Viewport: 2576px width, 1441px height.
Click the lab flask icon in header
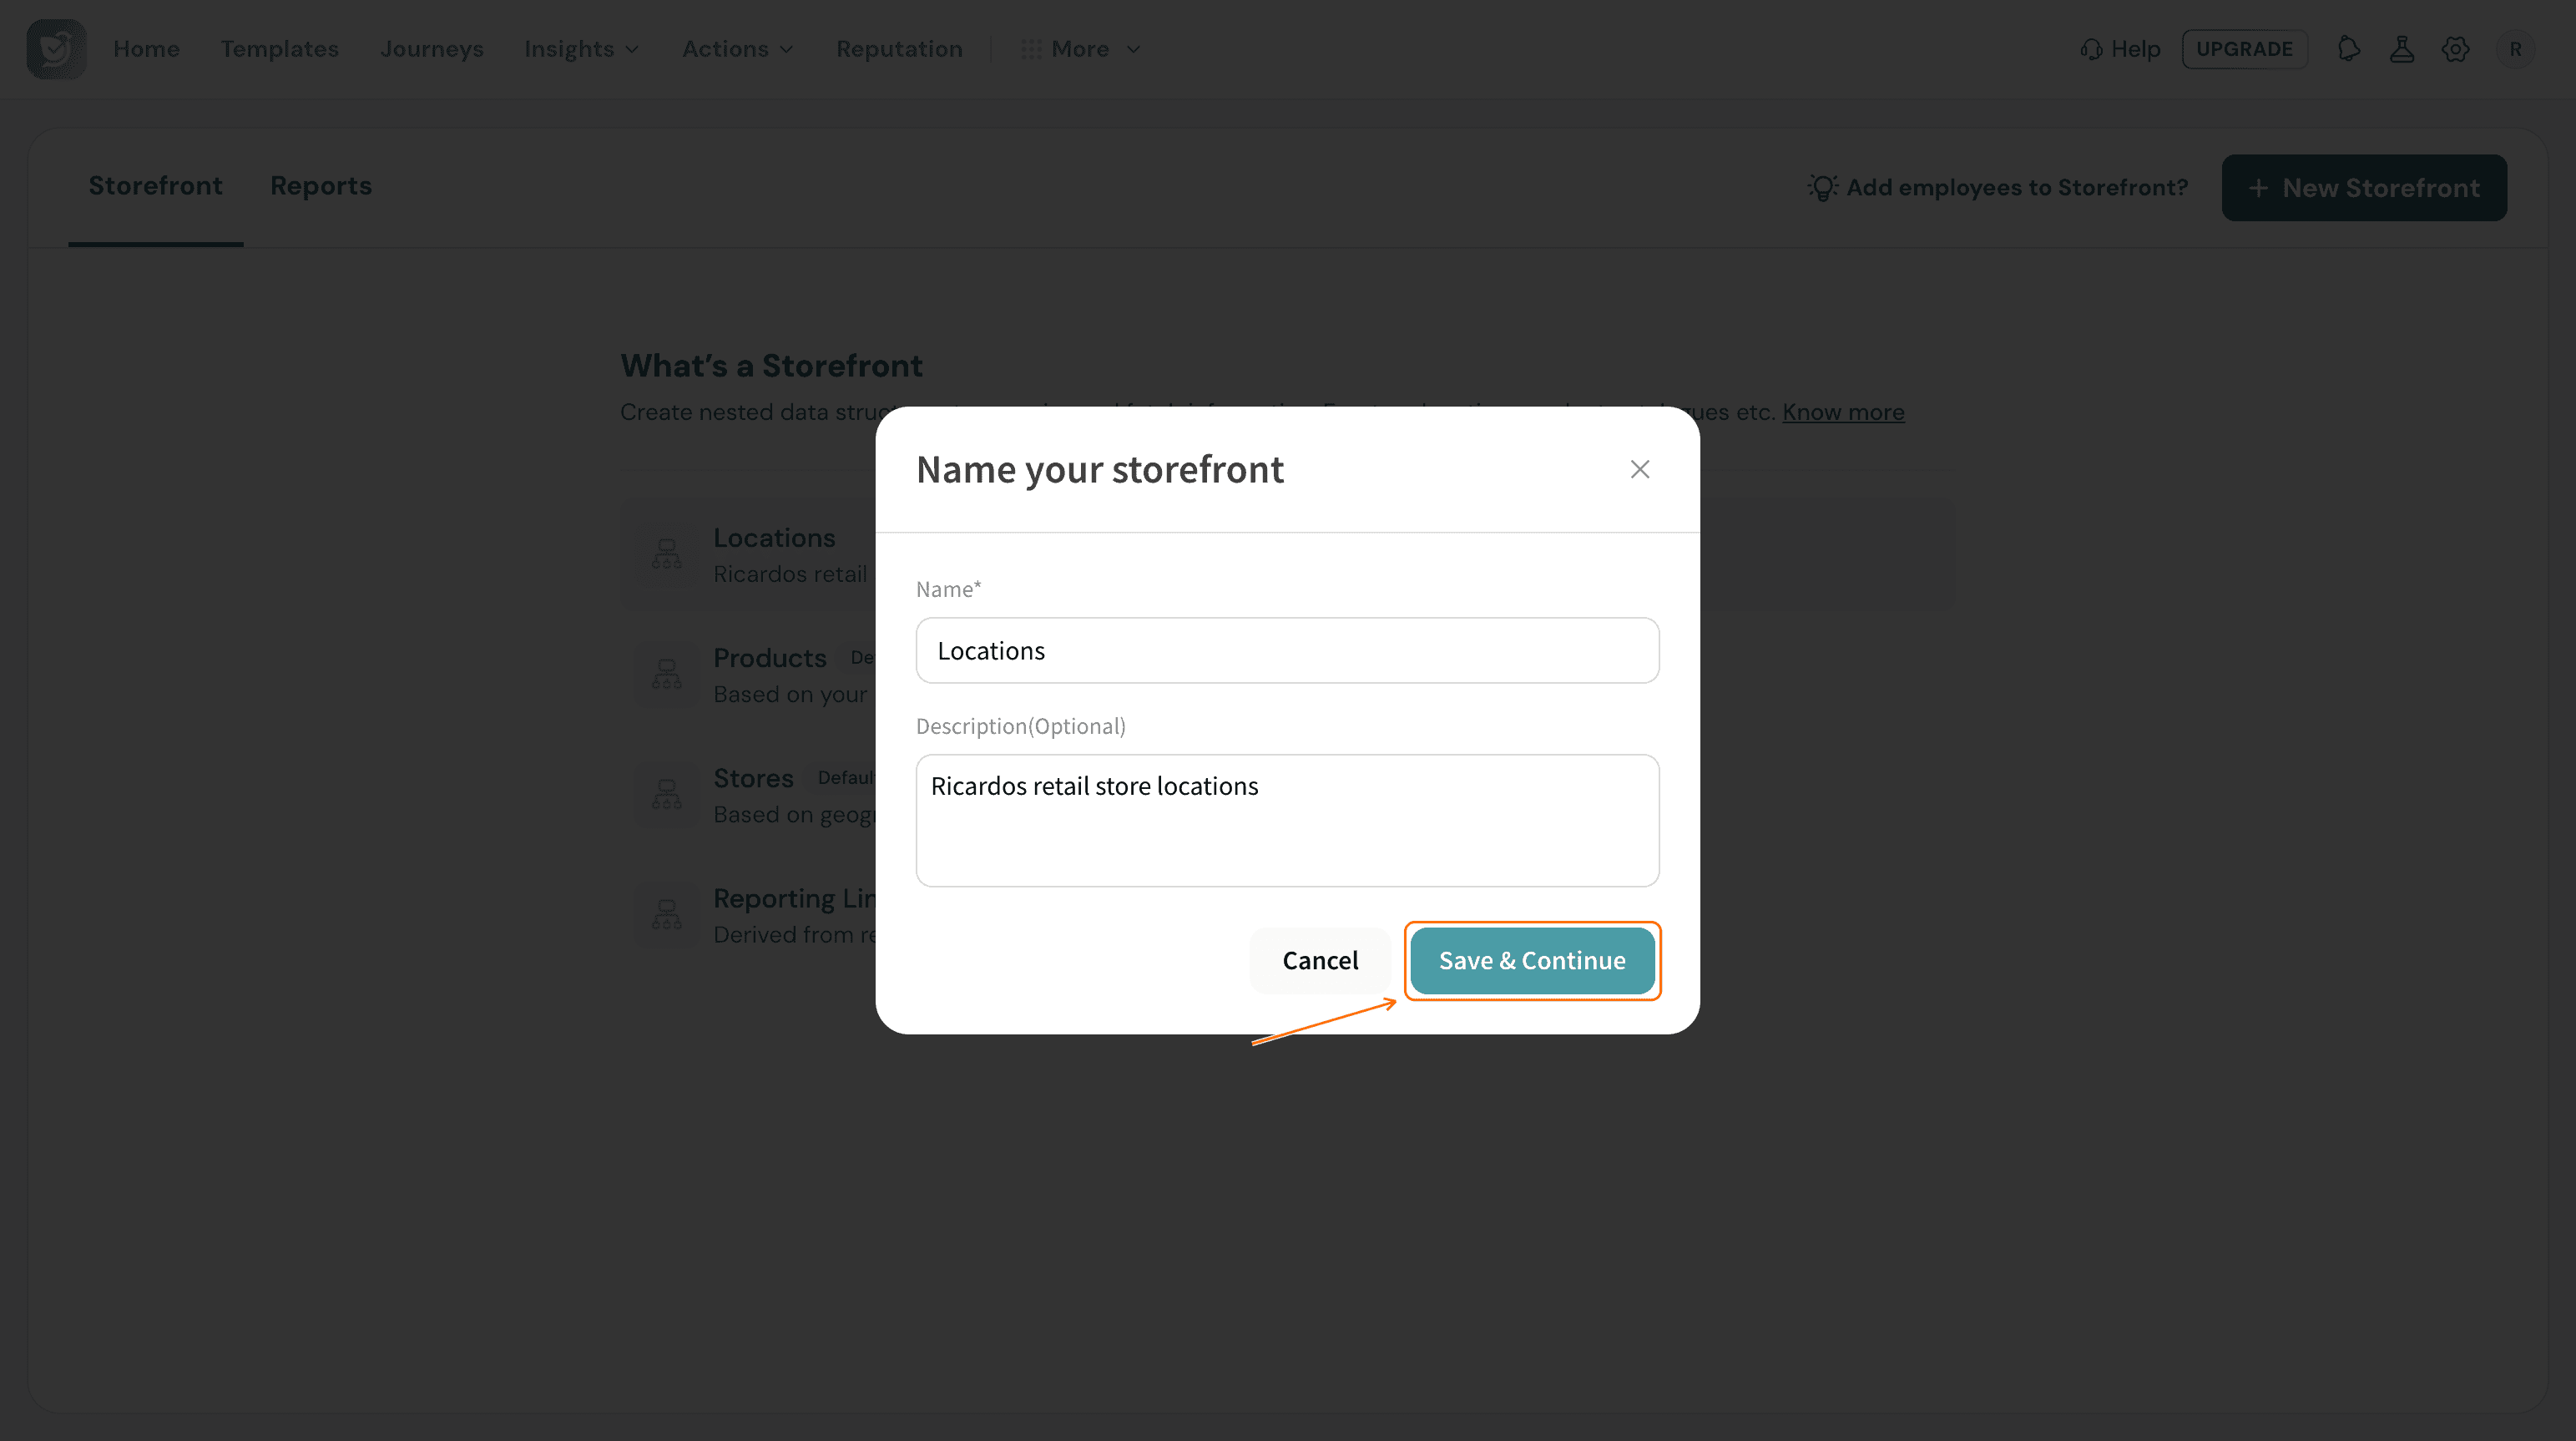(2402, 49)
